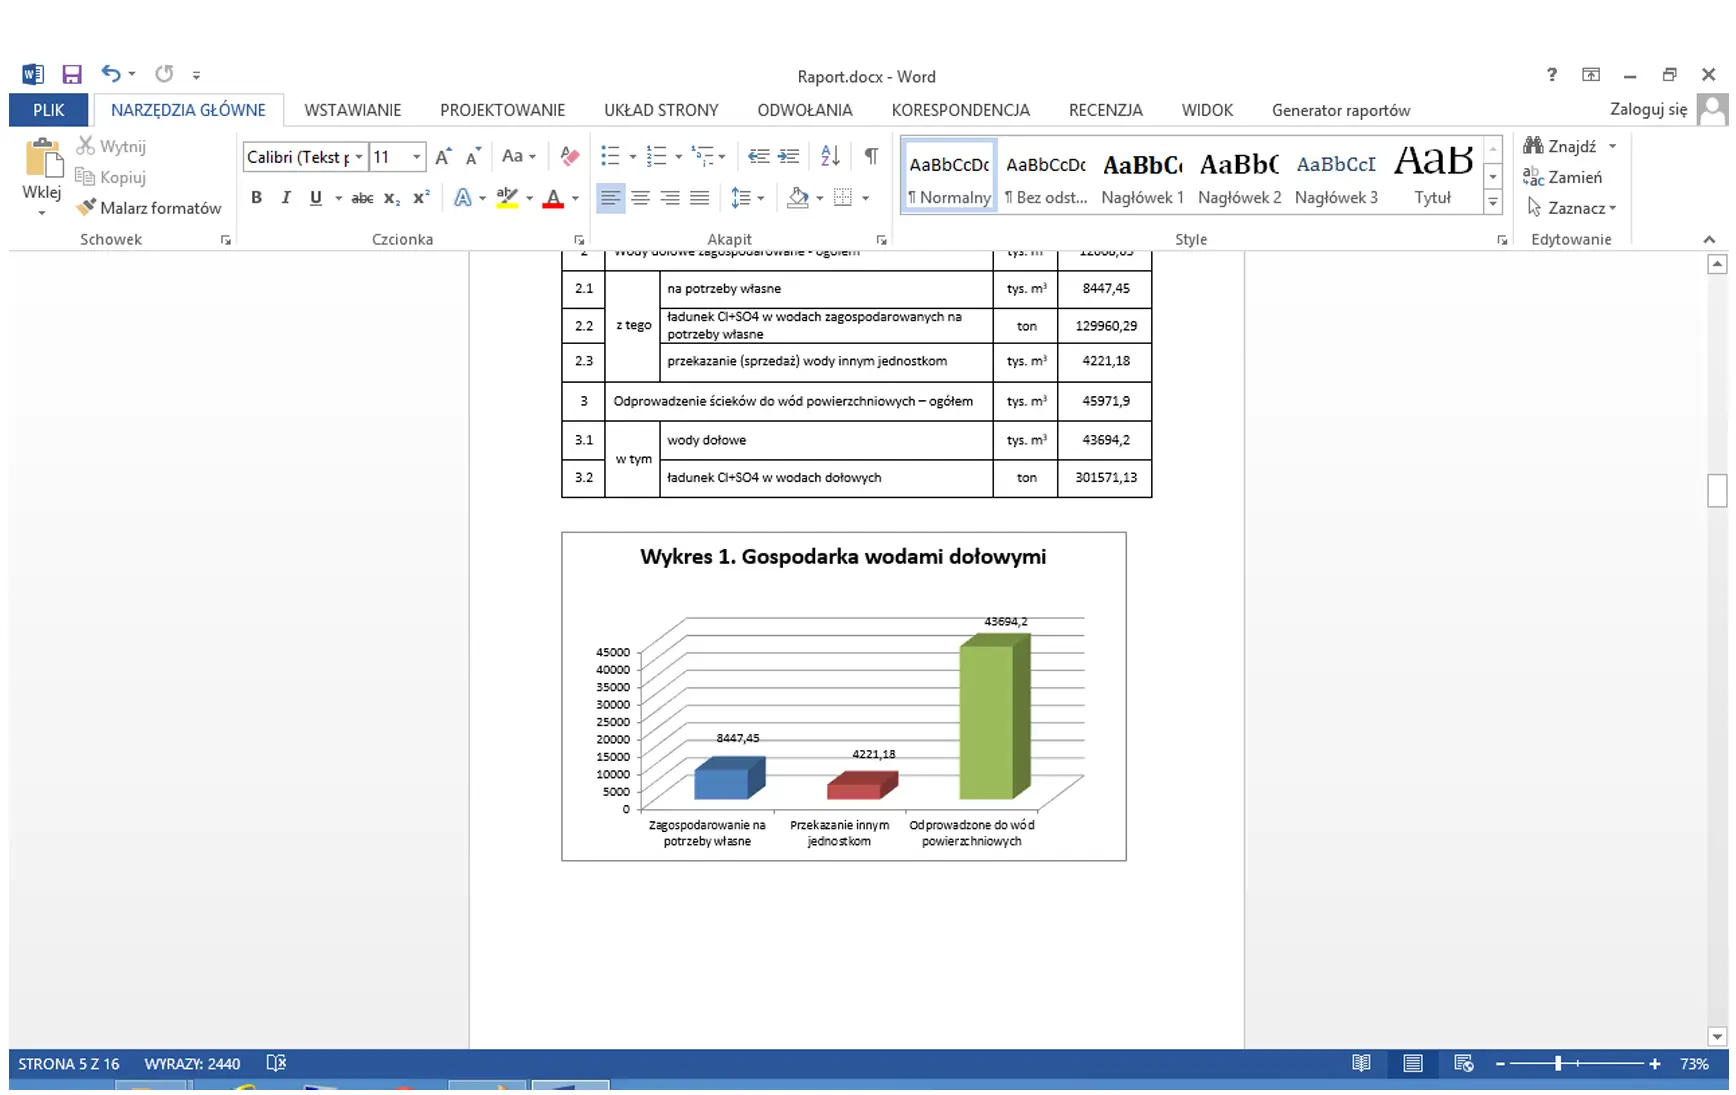Switch to the UKŁAD STRONY tab

coord(661,110)
